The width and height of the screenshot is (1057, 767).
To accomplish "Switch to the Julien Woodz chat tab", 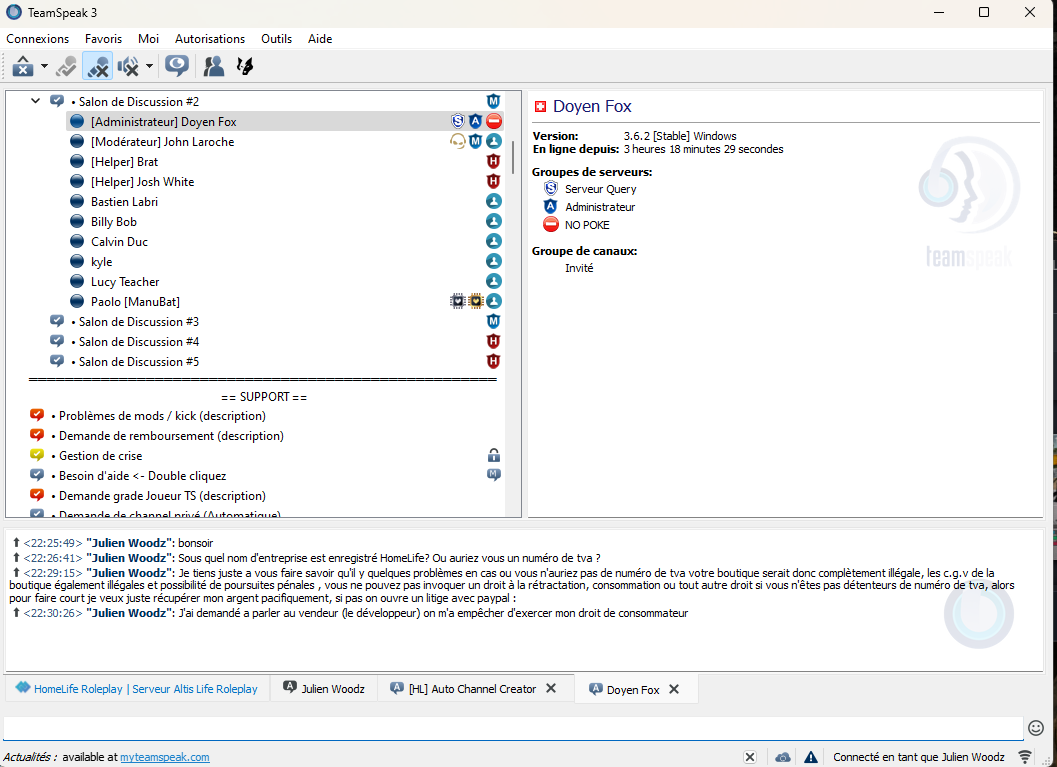I will [x=332, y=689].
